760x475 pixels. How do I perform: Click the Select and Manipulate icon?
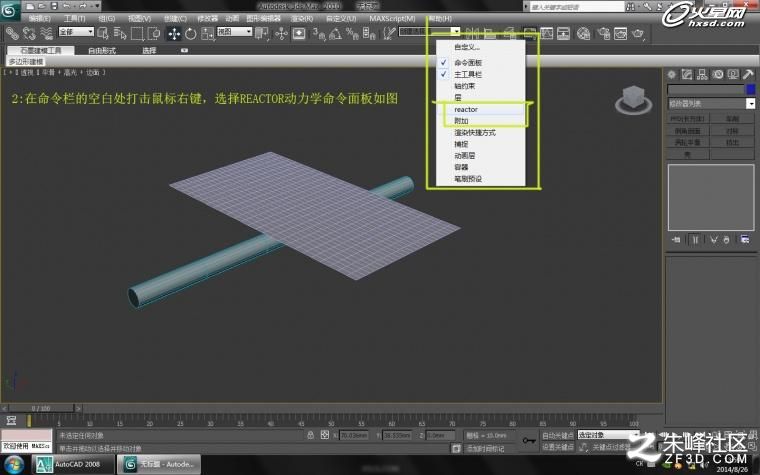[x=281, y=33]
